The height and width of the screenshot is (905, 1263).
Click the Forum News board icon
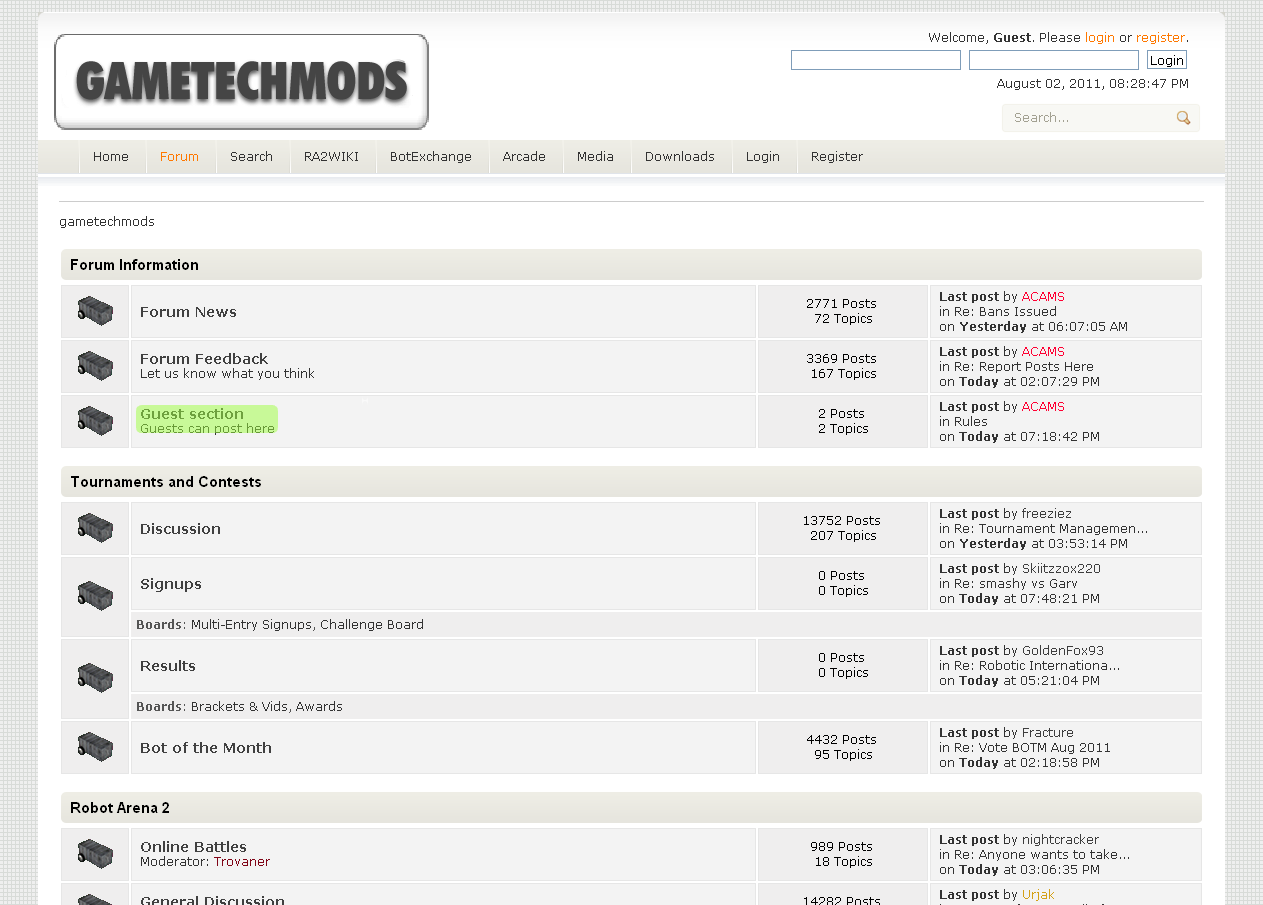[x=95, y=311]
